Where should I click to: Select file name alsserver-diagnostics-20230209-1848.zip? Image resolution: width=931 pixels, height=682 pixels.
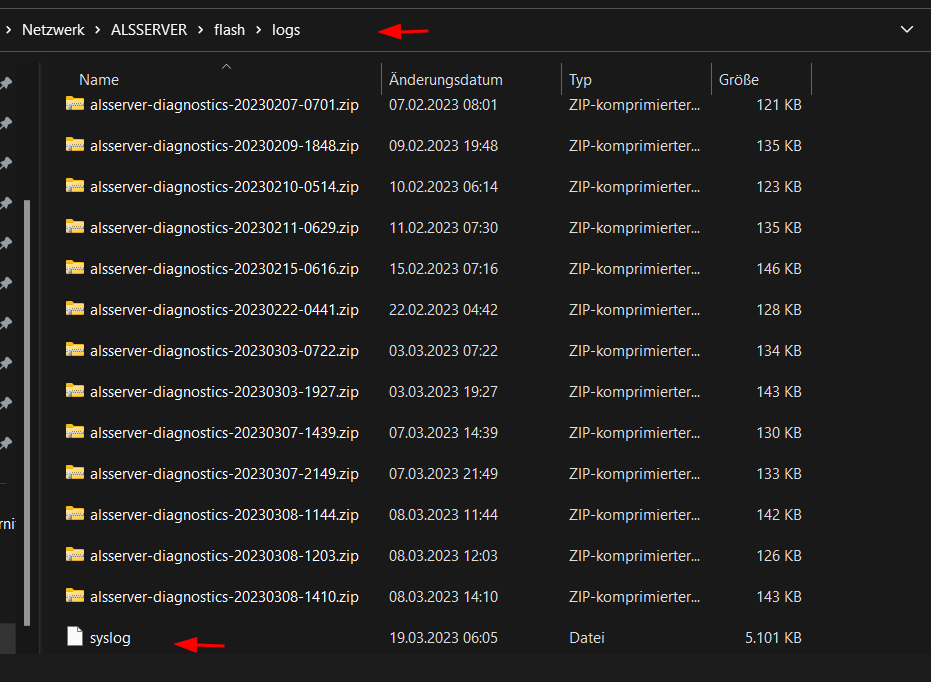tap(224, 146)
